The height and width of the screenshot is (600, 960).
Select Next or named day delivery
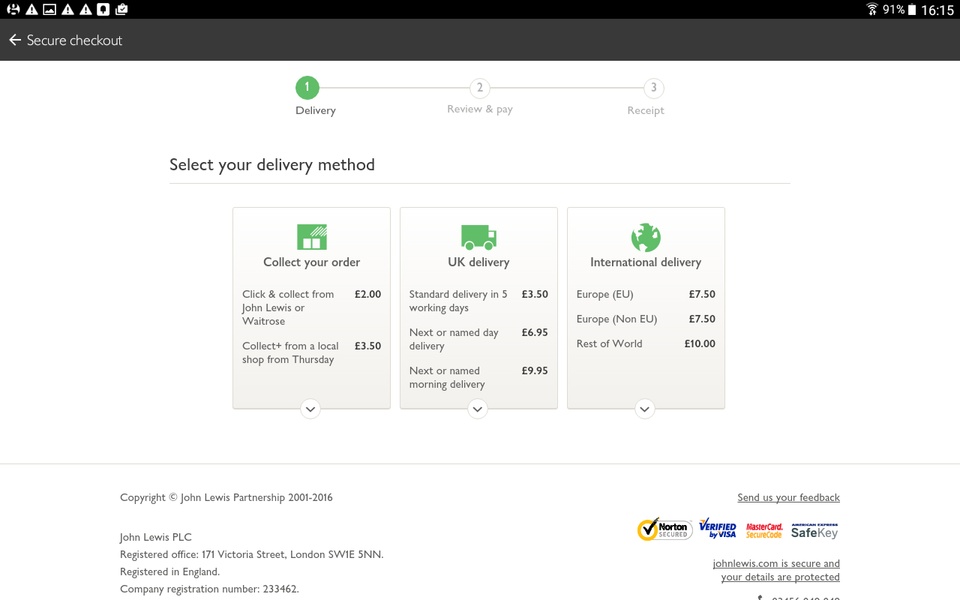[454, 339]
